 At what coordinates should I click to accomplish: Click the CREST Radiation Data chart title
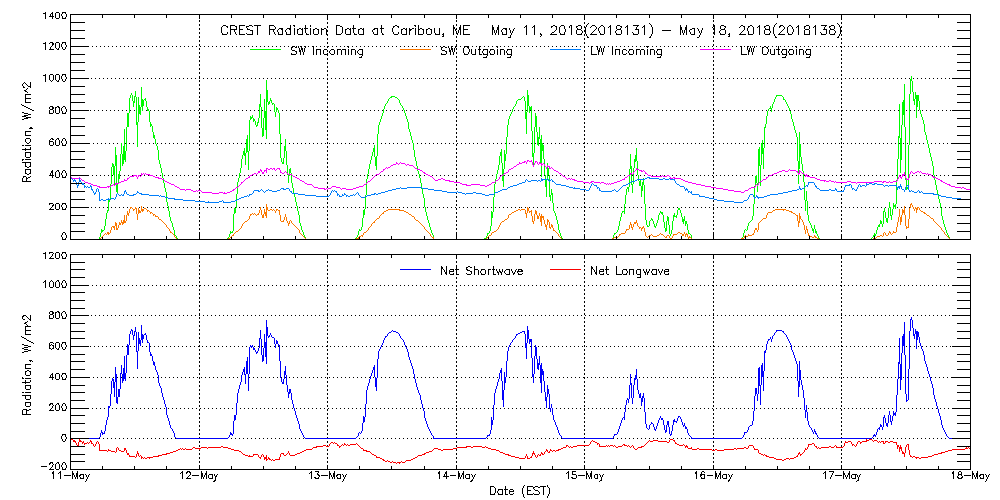click(x=531, y=31)
